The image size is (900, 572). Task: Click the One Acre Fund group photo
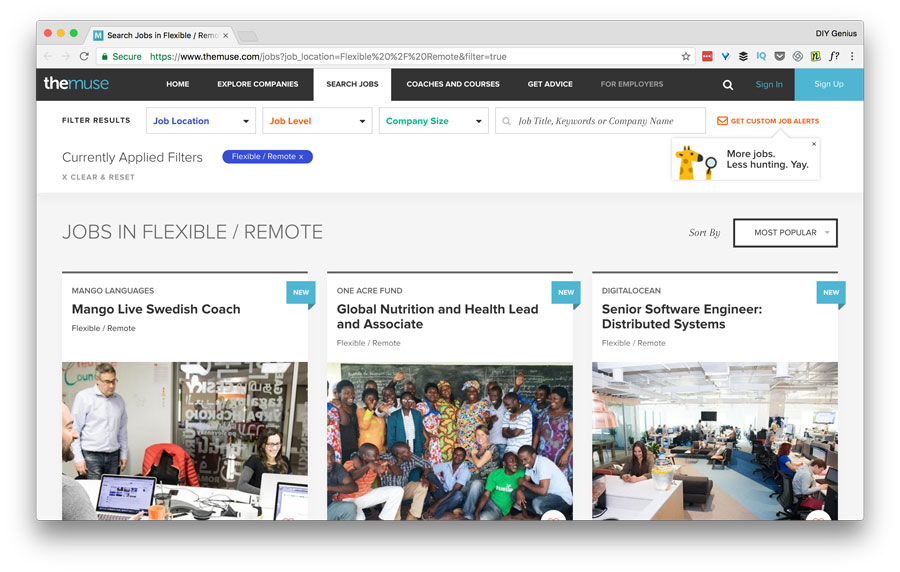tap(450, 441)
